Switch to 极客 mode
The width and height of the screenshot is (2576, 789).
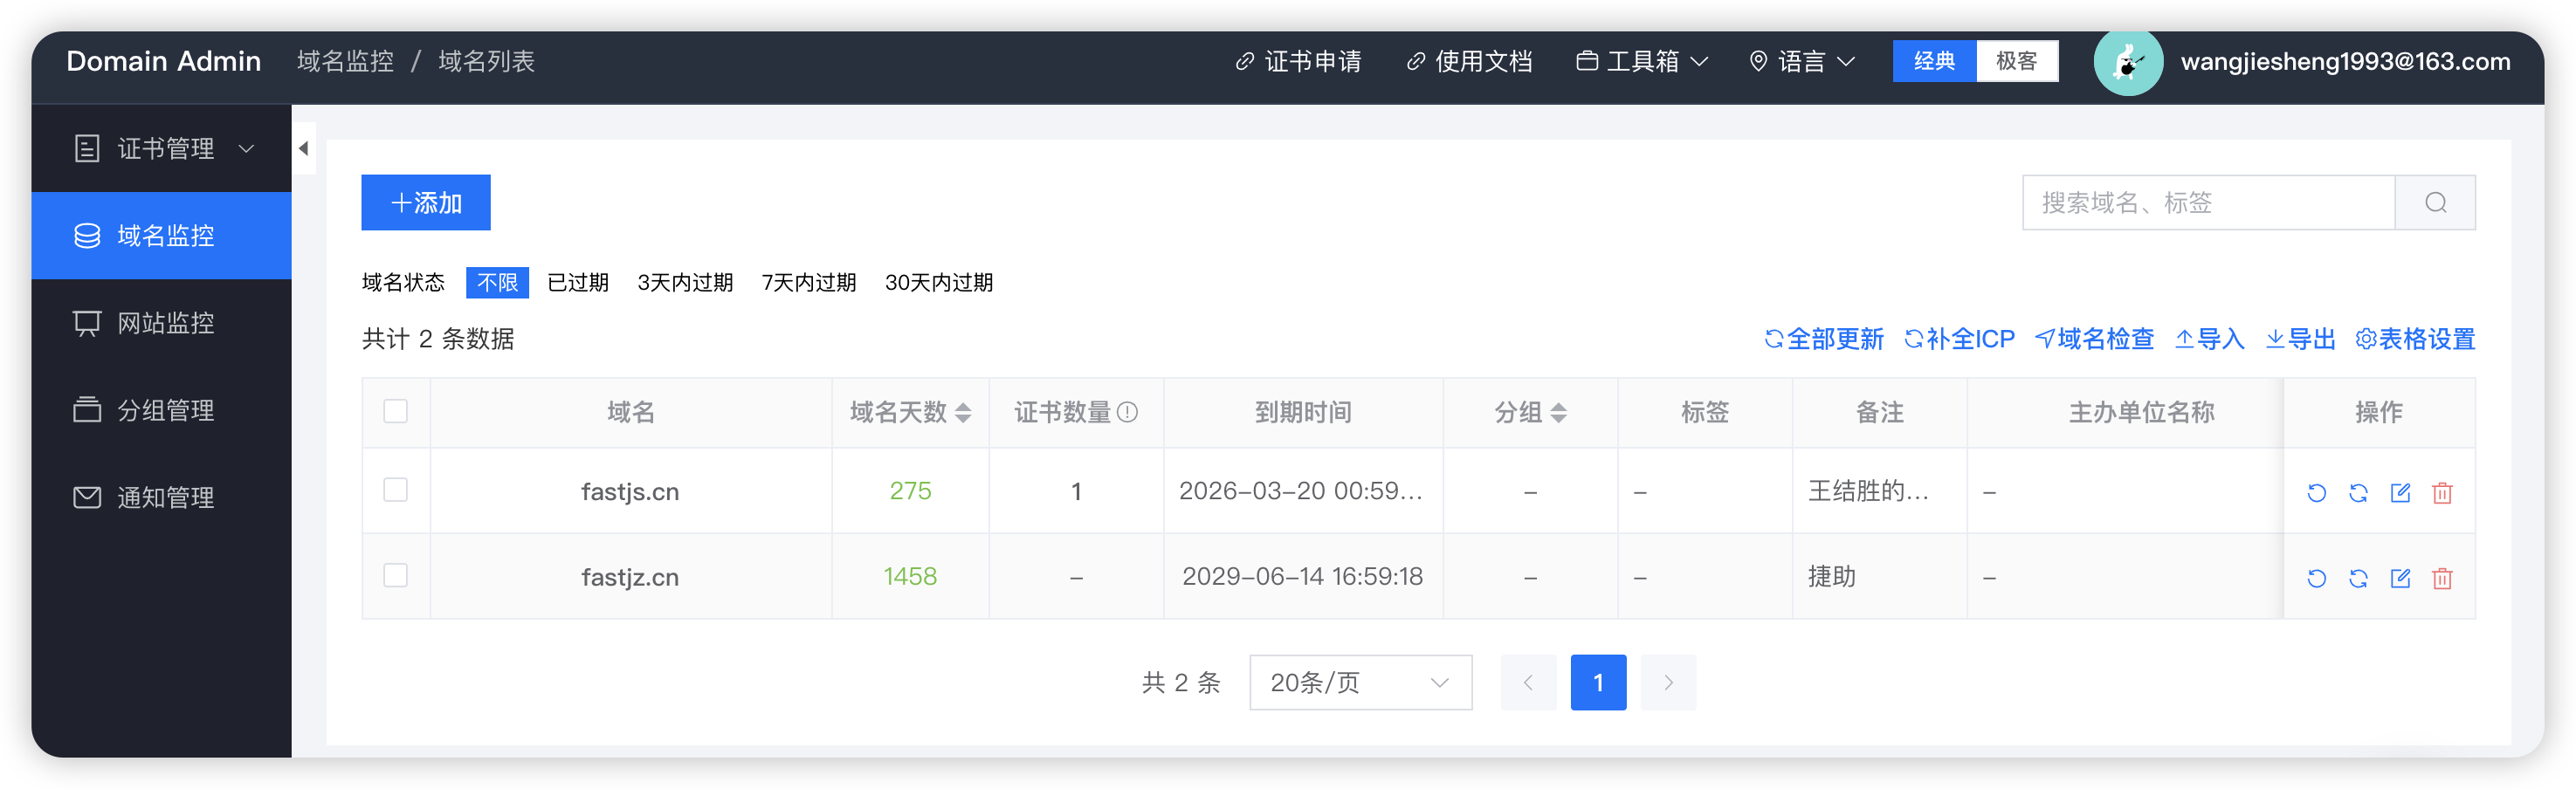[2016, 61]
